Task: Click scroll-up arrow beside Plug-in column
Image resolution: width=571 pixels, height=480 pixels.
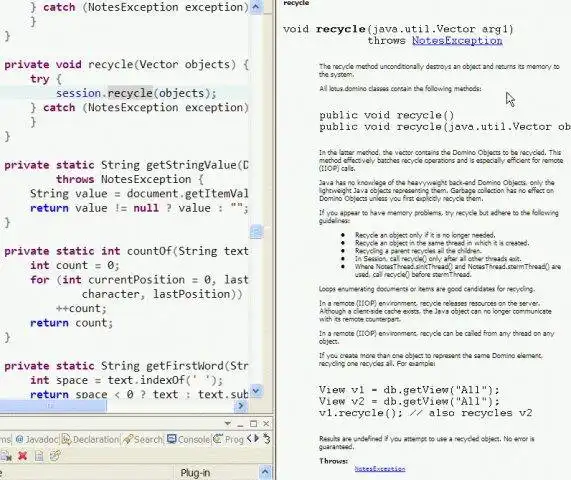Action: pyautogui.click(x=265, y=473)
